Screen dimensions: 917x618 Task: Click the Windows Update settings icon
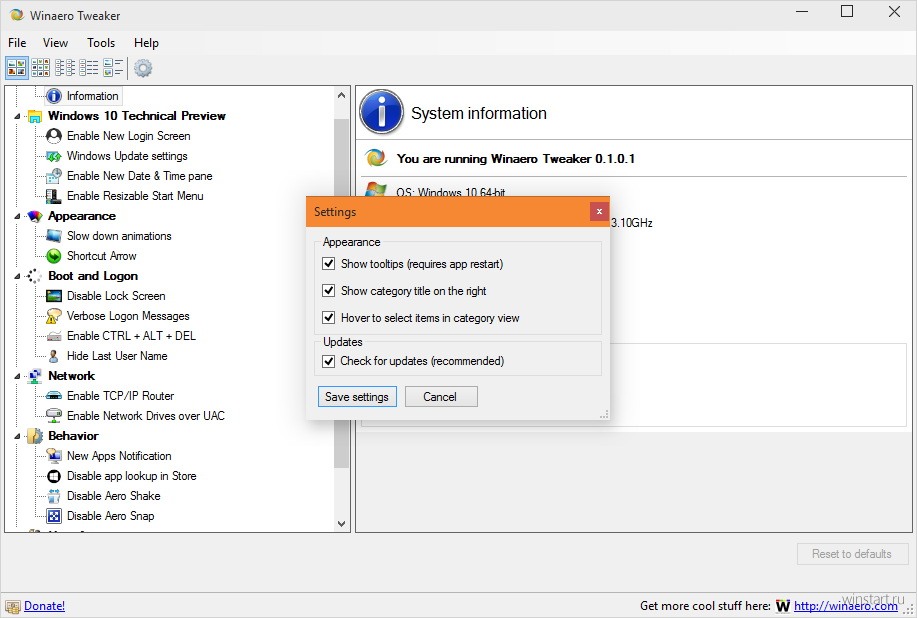(x=54, y=156)
